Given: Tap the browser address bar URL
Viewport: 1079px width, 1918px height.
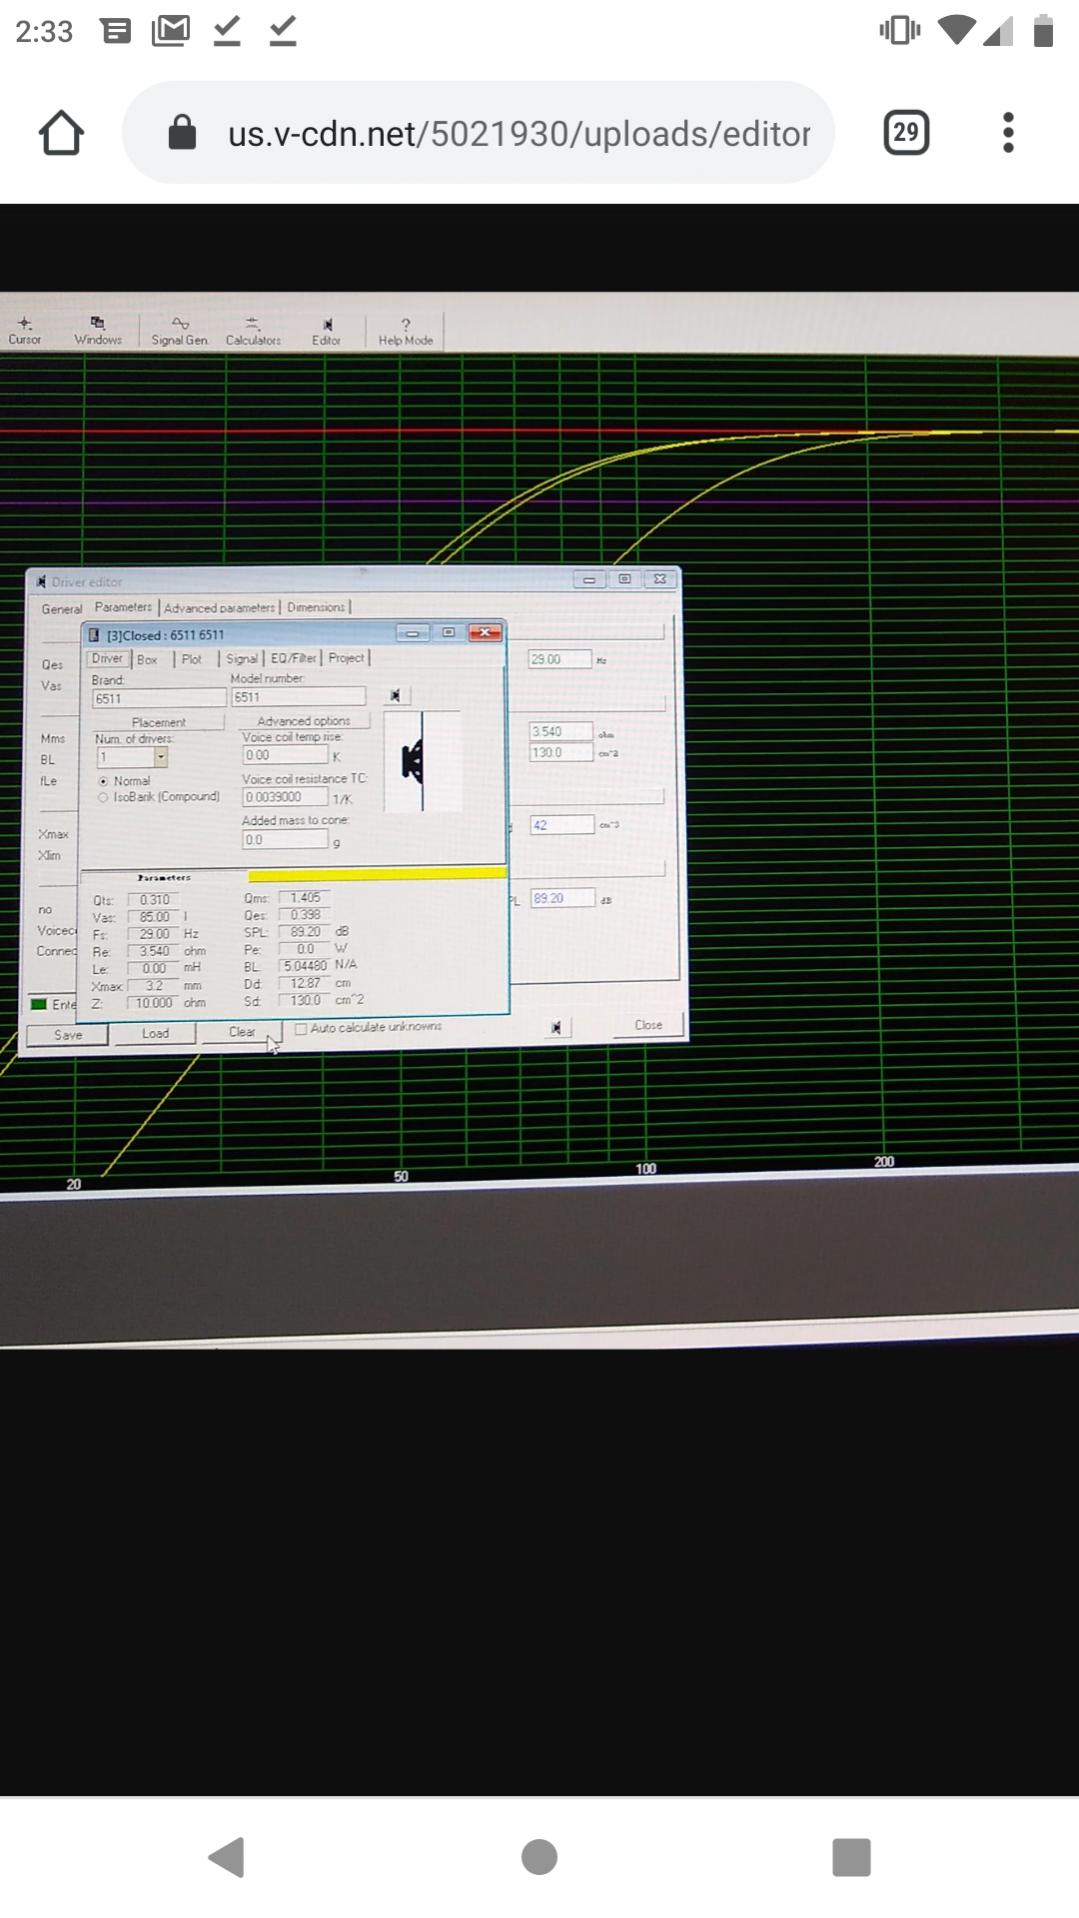Looking at the screenshot, I should coord(519,133).
